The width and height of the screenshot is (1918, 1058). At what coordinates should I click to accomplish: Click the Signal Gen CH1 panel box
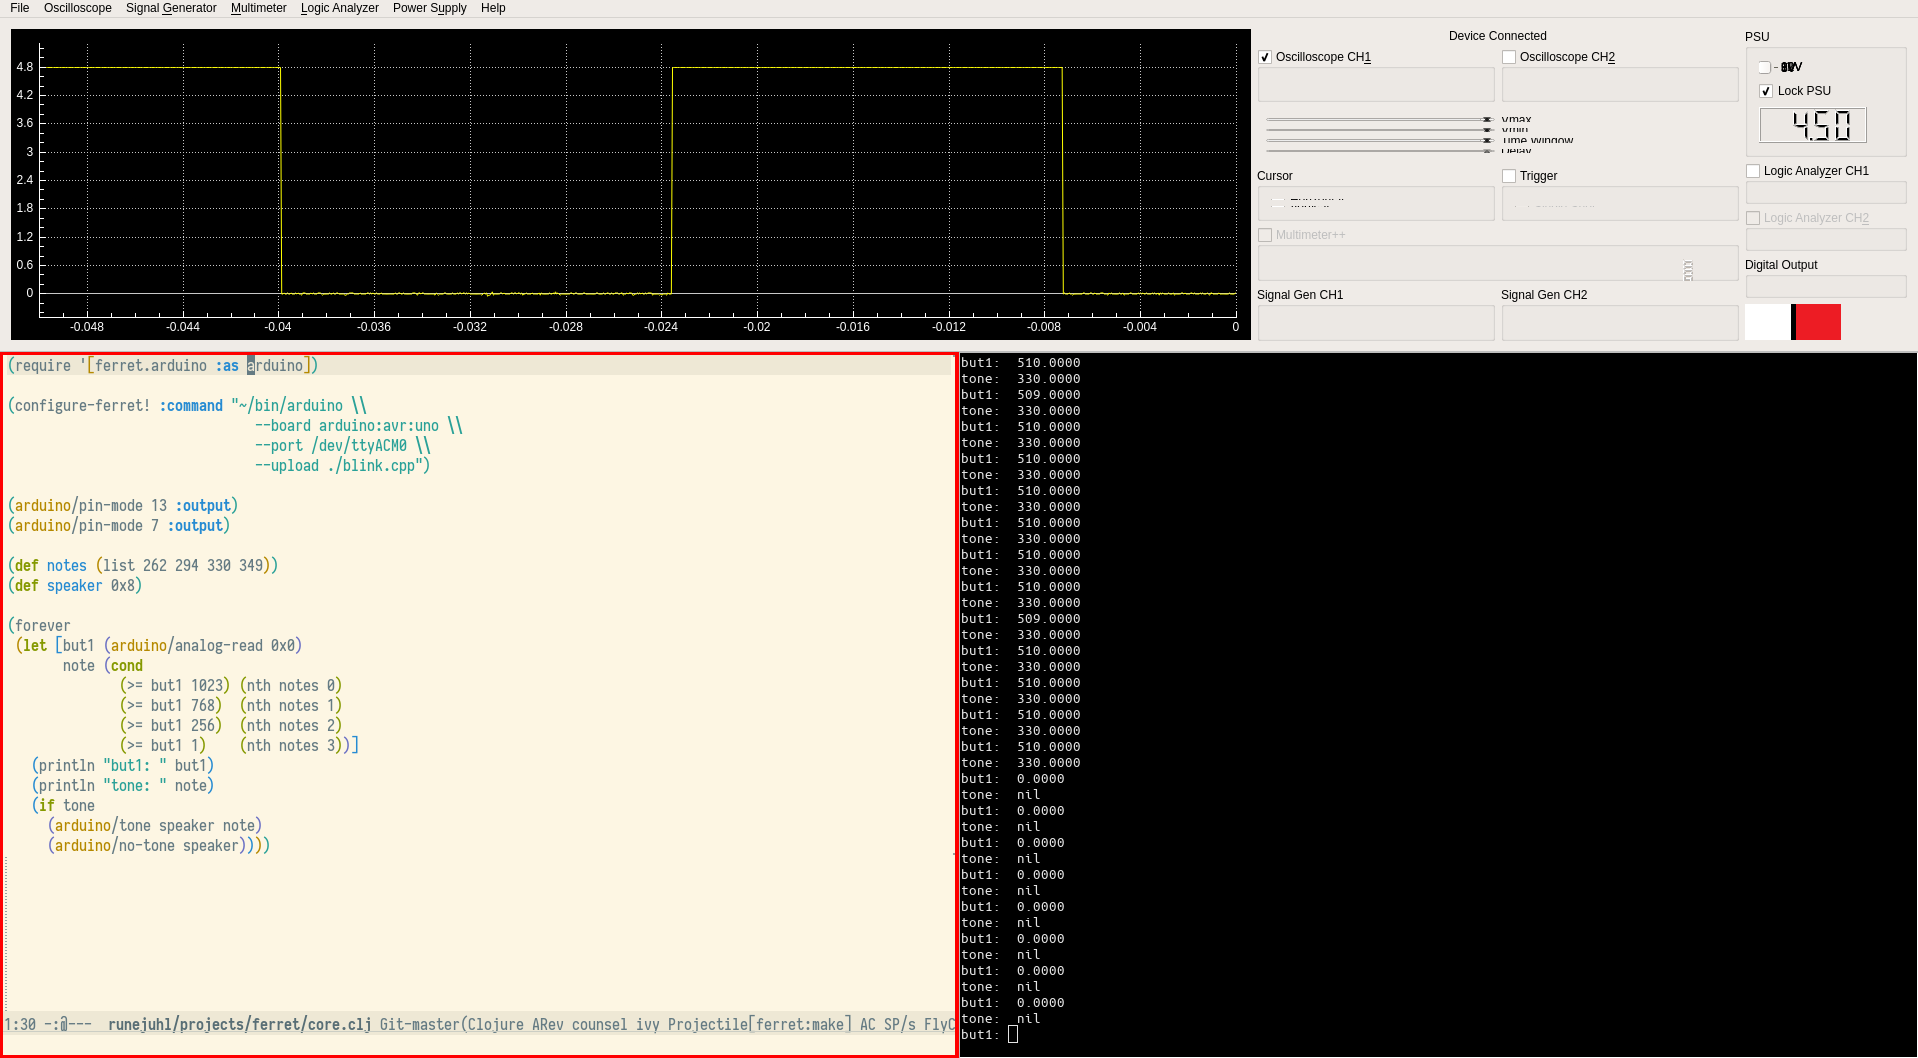coord(1376,323)
